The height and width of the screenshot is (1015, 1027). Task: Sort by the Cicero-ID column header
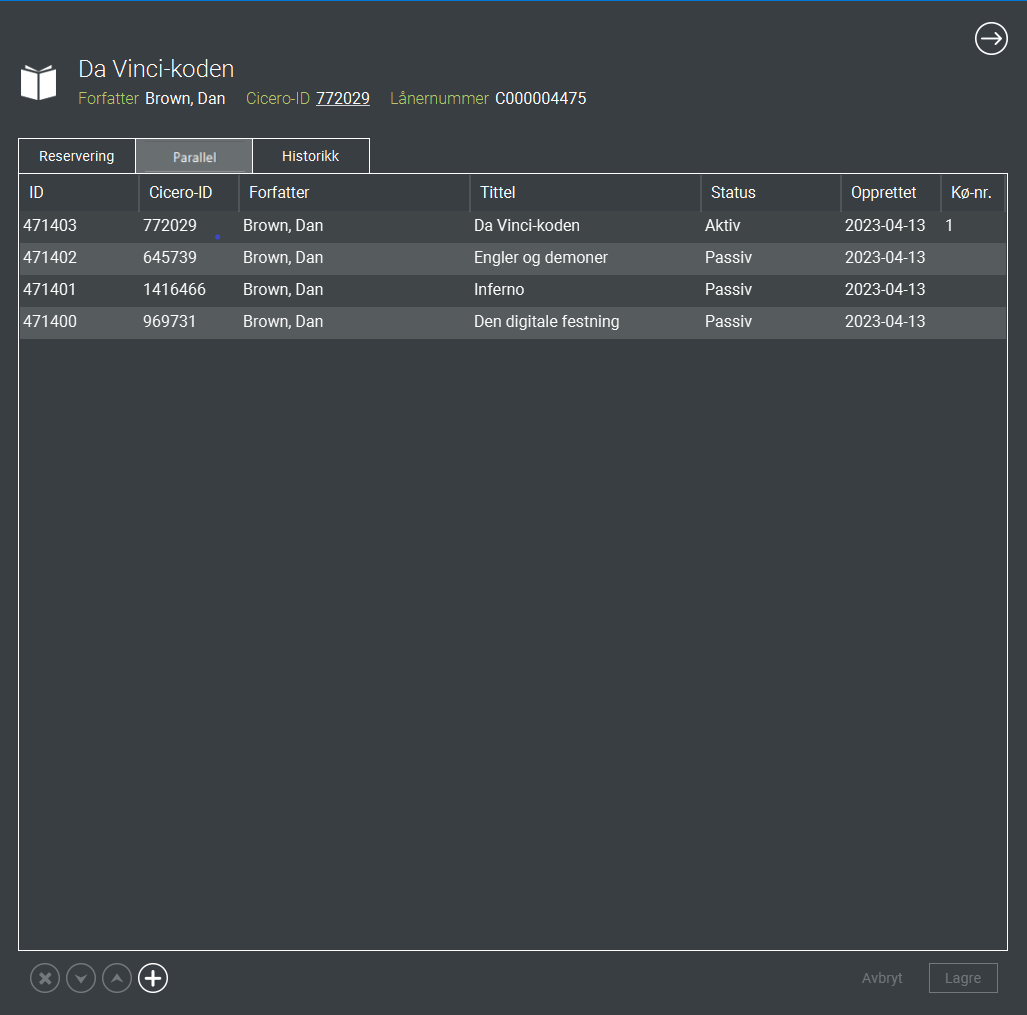tap(189, 193)
